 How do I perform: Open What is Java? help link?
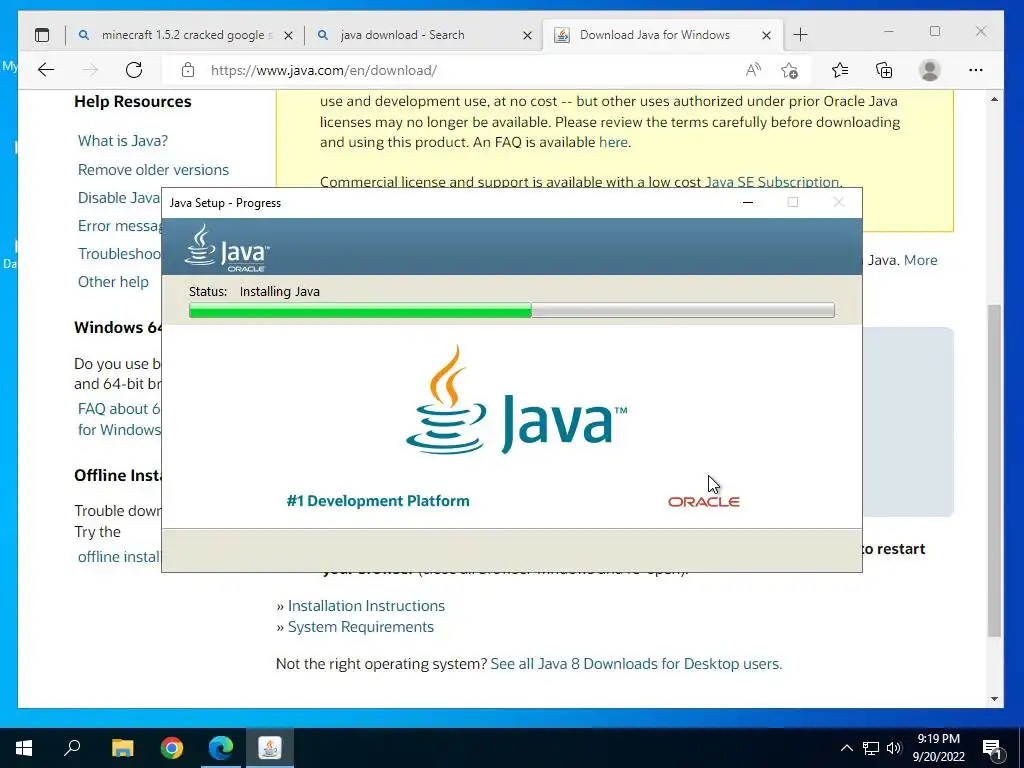click(123, 140)
